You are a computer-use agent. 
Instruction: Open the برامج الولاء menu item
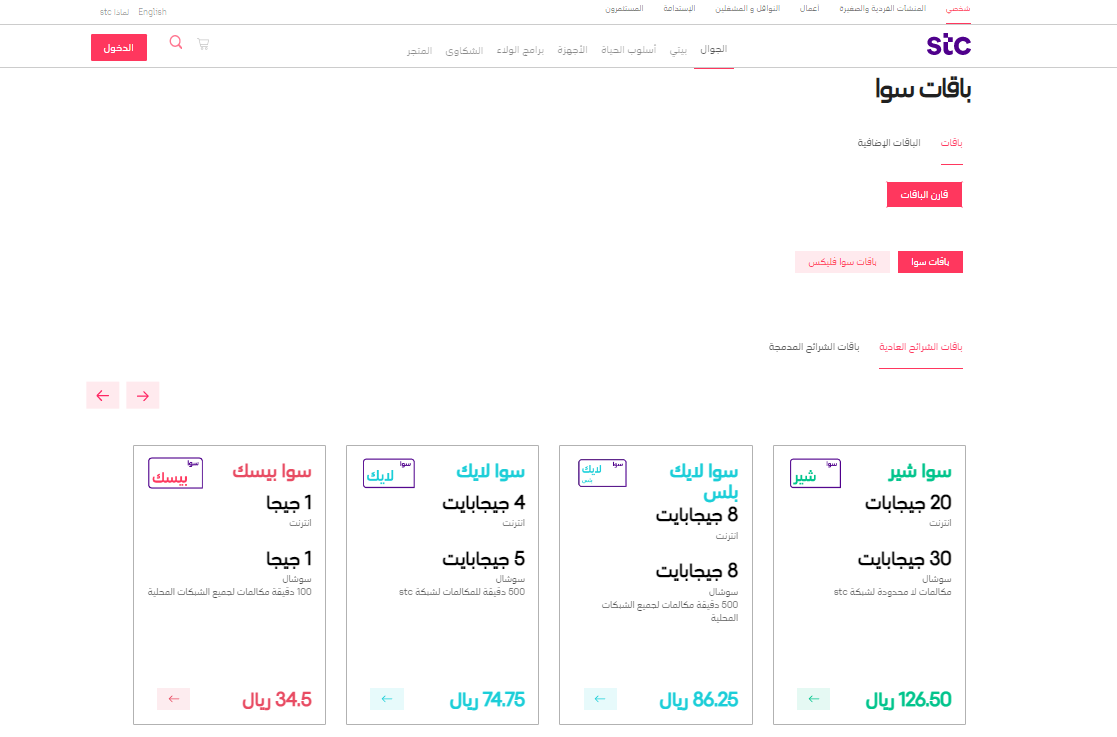(x=520, y=50)
